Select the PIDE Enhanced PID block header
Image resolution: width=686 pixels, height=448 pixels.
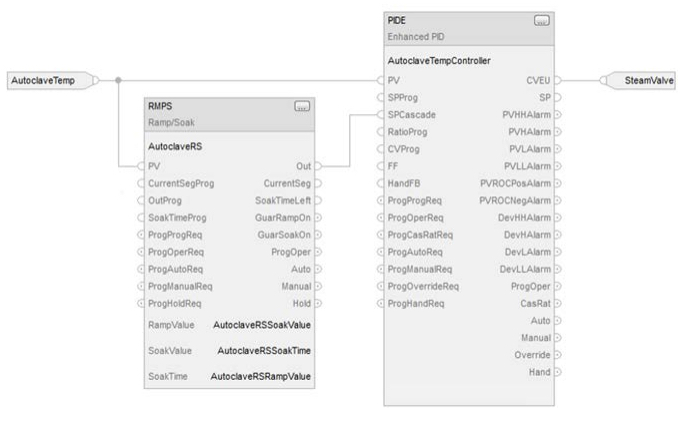coord(469,29)
